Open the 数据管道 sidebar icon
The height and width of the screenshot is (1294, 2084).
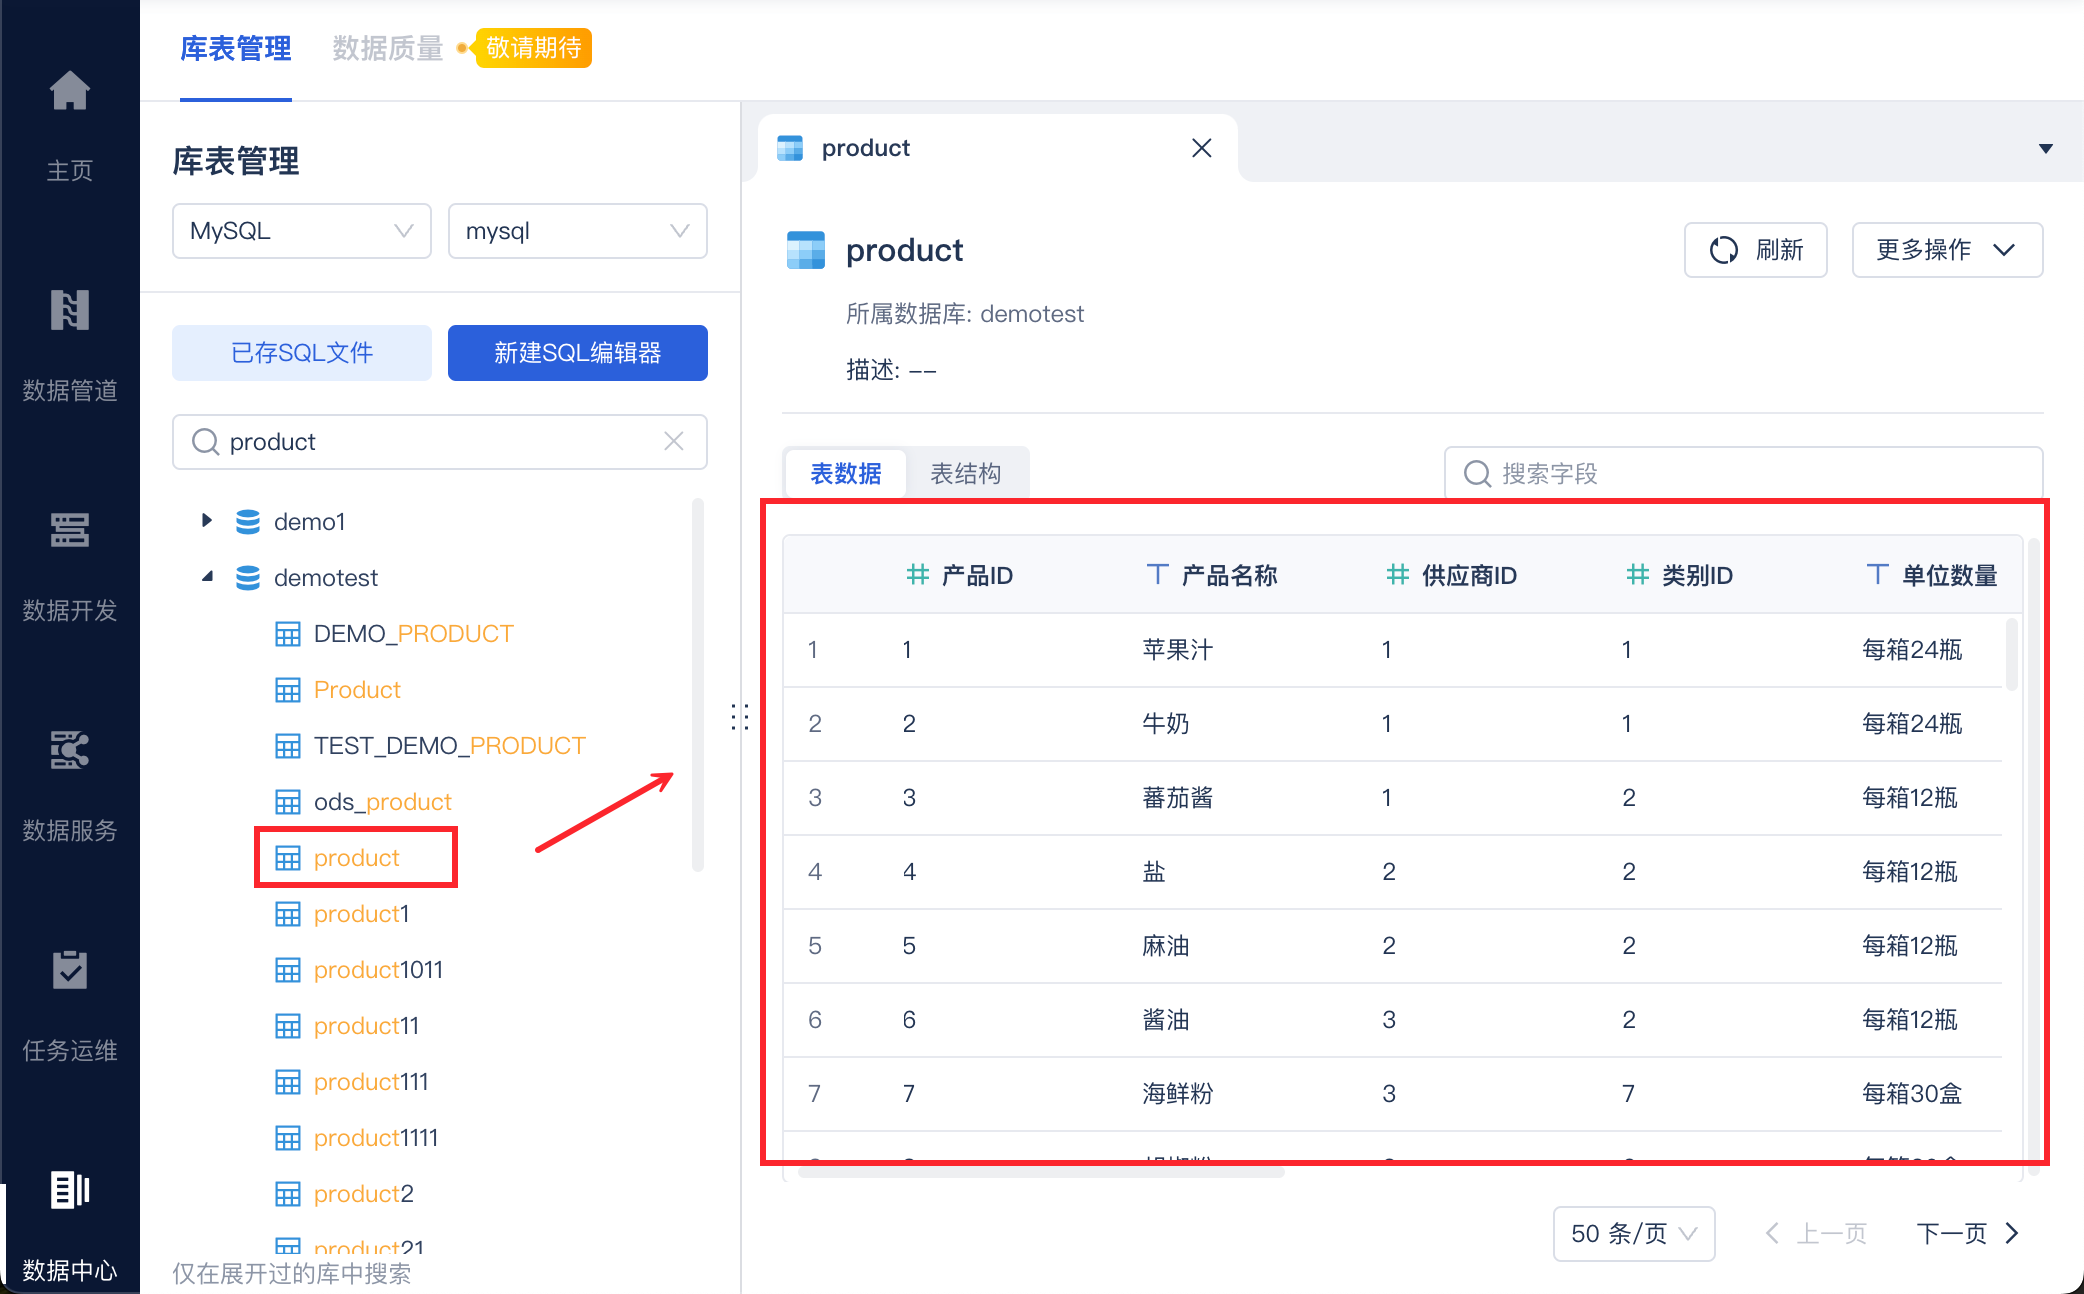(69, 311)
